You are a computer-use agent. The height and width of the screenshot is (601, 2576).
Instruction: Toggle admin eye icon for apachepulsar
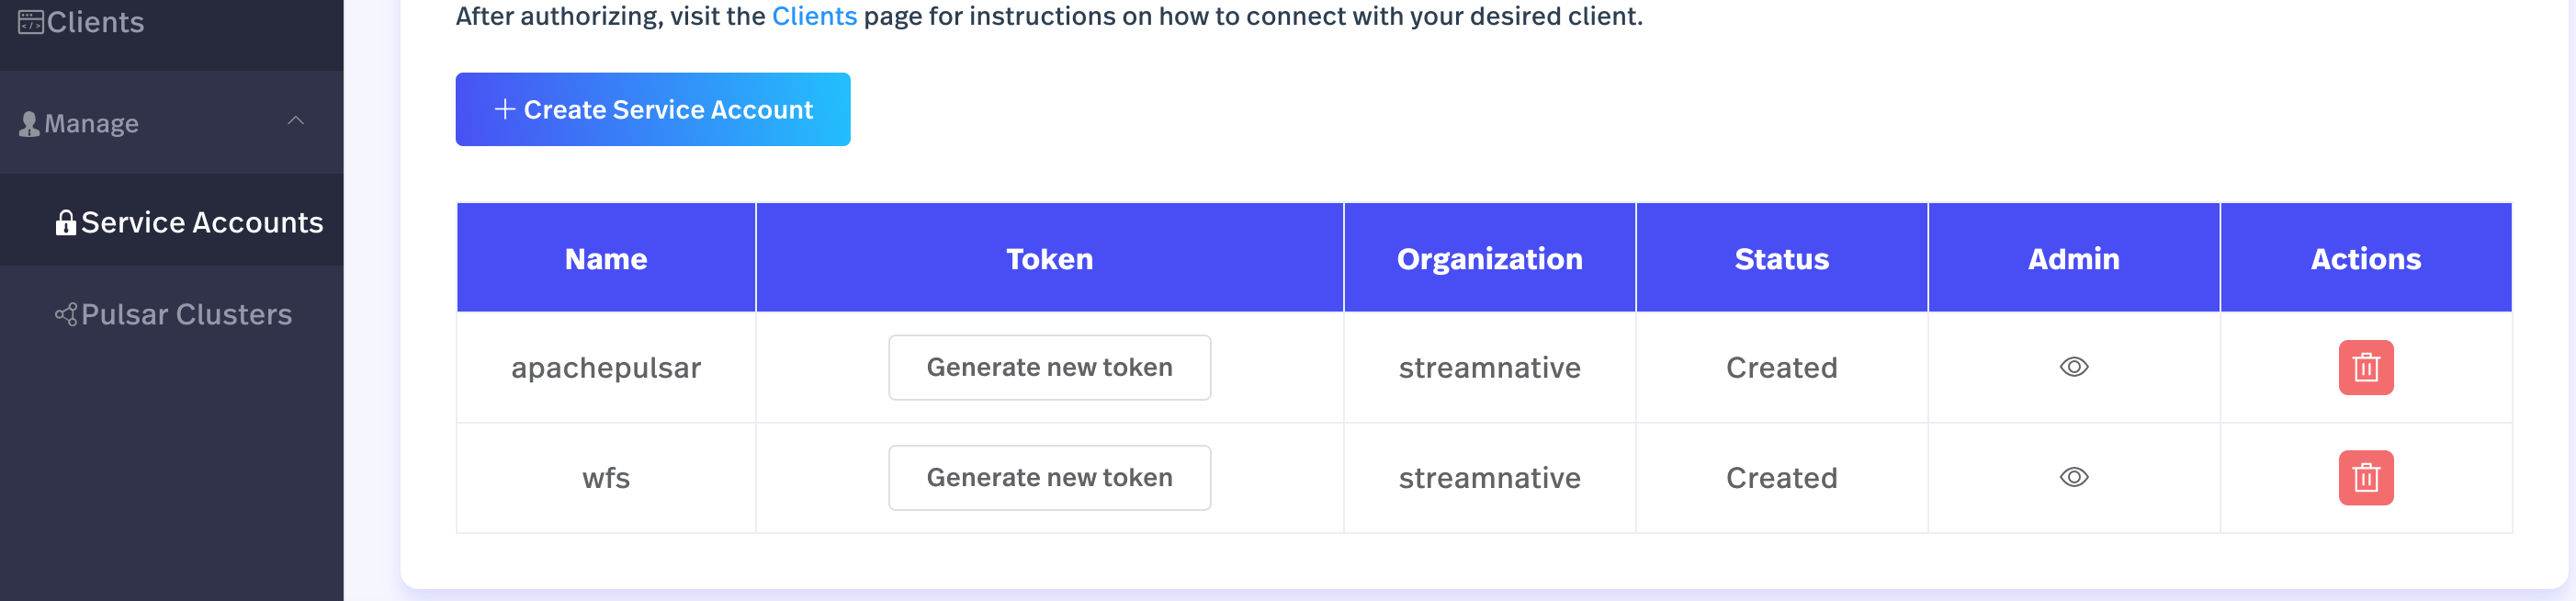(x=2074, y=367)
